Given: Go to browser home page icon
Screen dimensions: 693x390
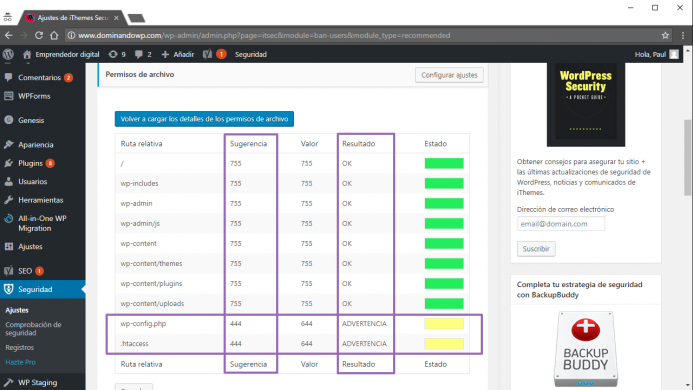Looking at the screenshot, I should [x=54, y=35].
